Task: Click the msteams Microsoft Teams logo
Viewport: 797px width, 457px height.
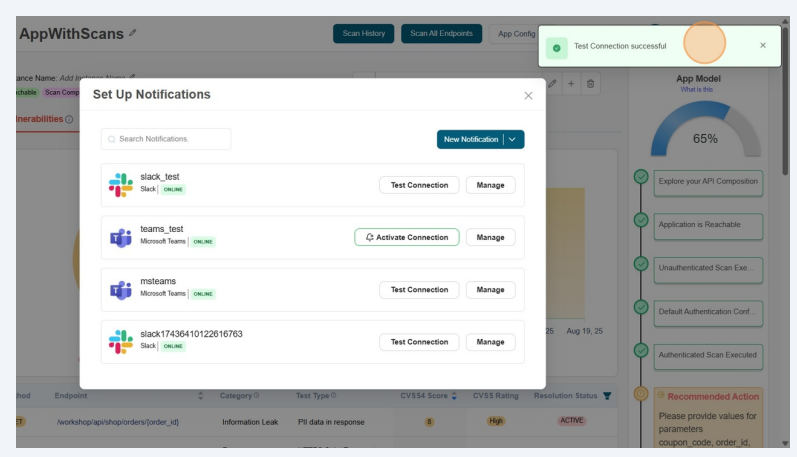Action: click(121, 290)
